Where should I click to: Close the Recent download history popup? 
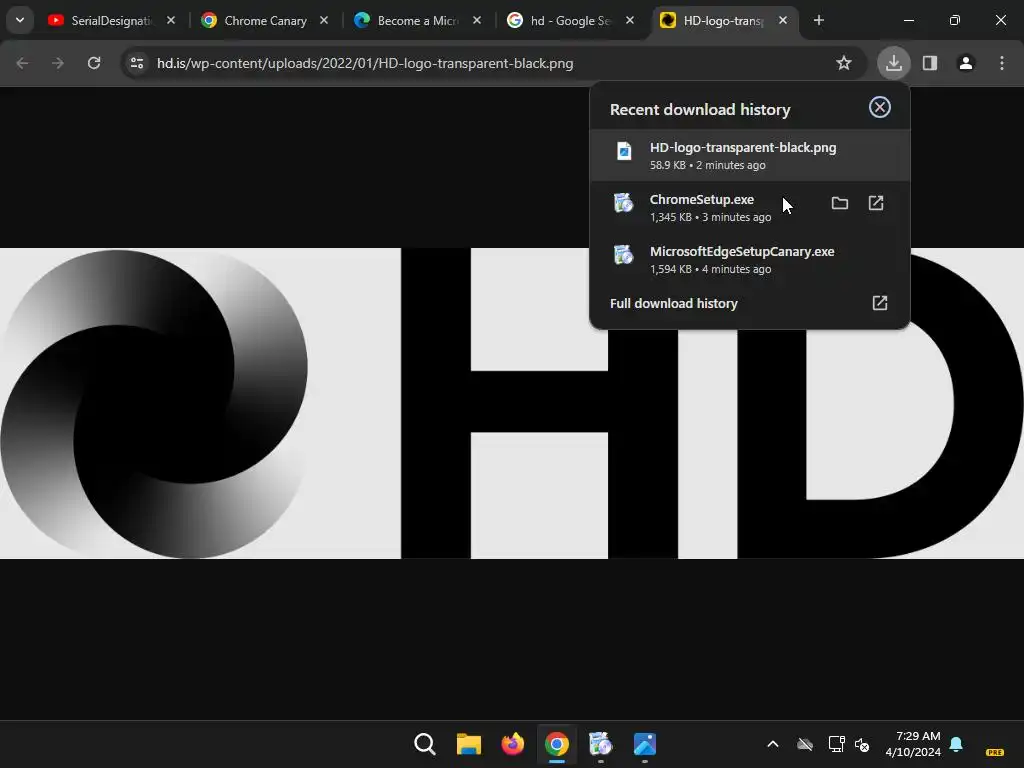point(880,107)
